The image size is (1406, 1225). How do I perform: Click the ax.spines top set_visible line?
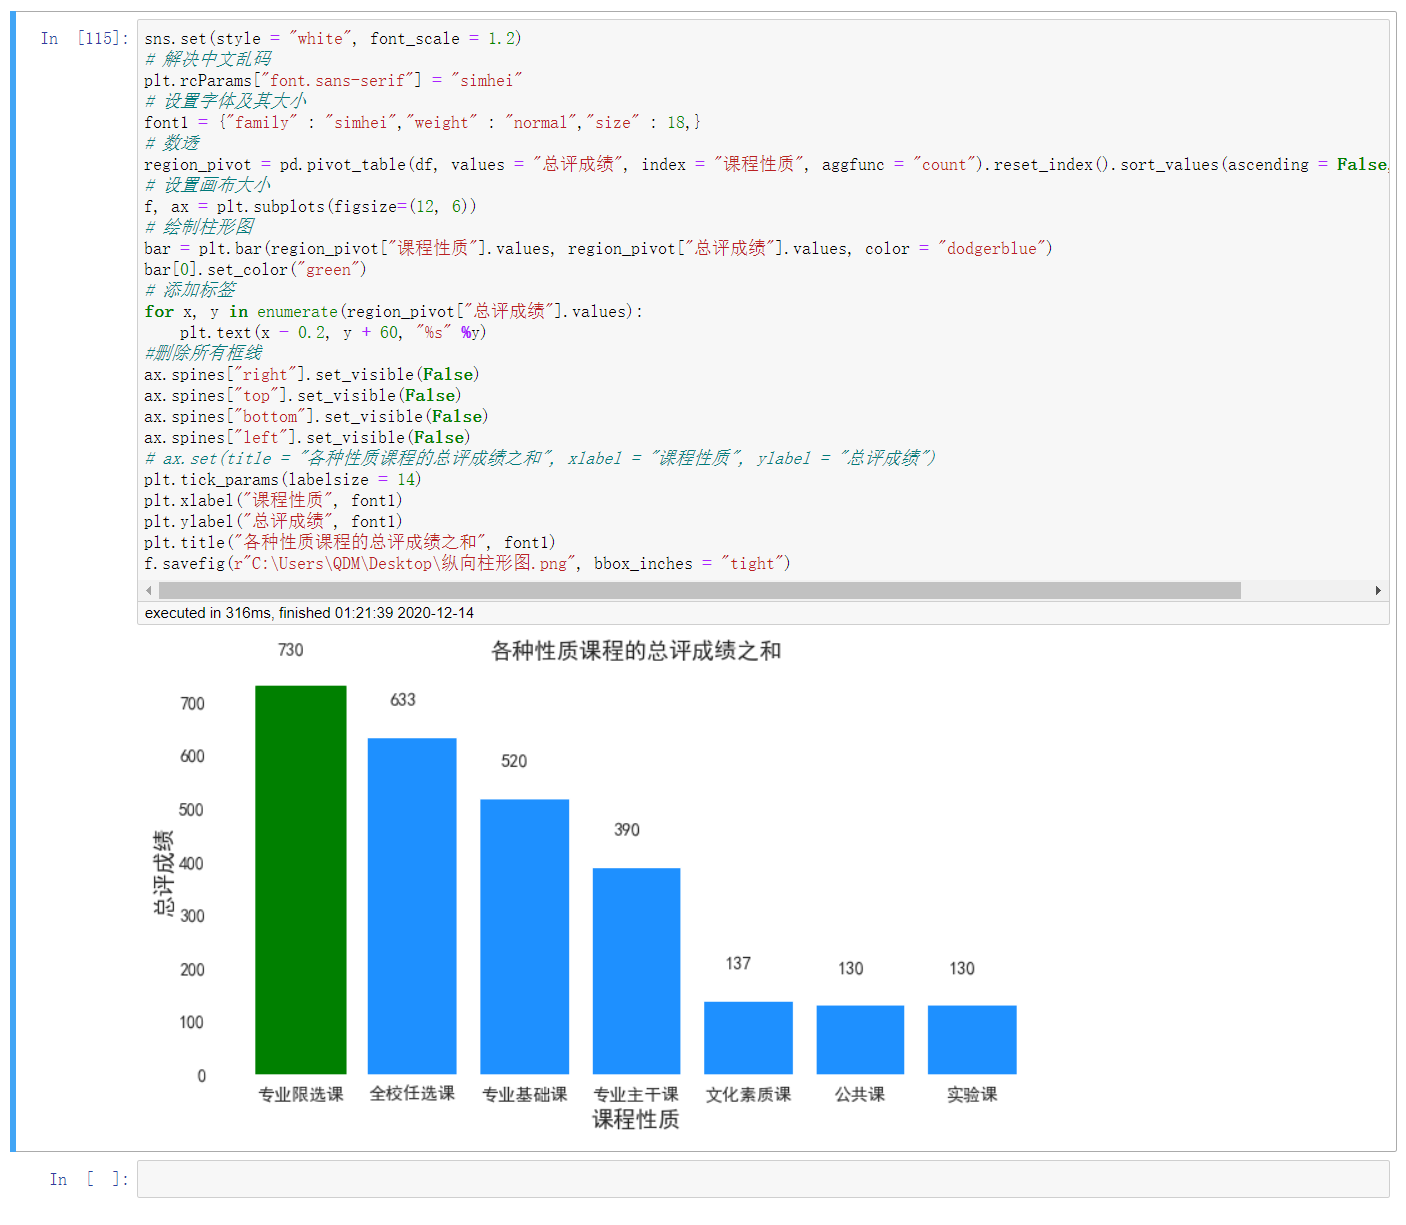303,396
